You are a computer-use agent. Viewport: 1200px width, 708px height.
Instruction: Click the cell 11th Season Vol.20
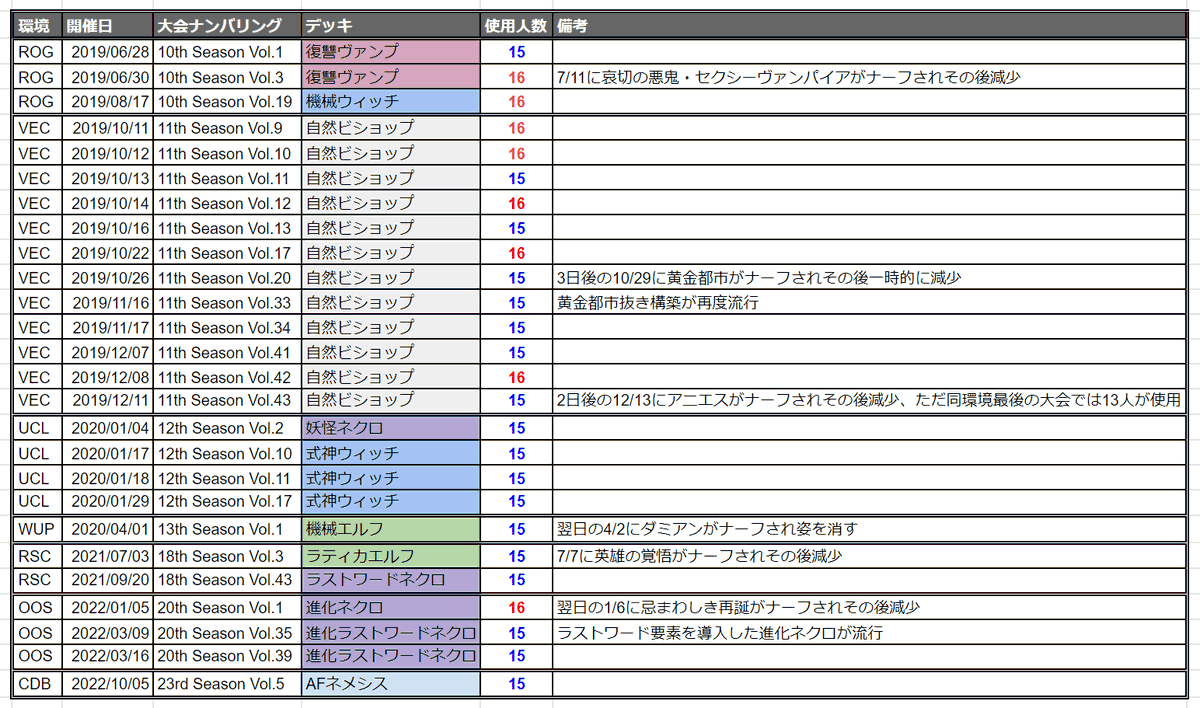228,278
